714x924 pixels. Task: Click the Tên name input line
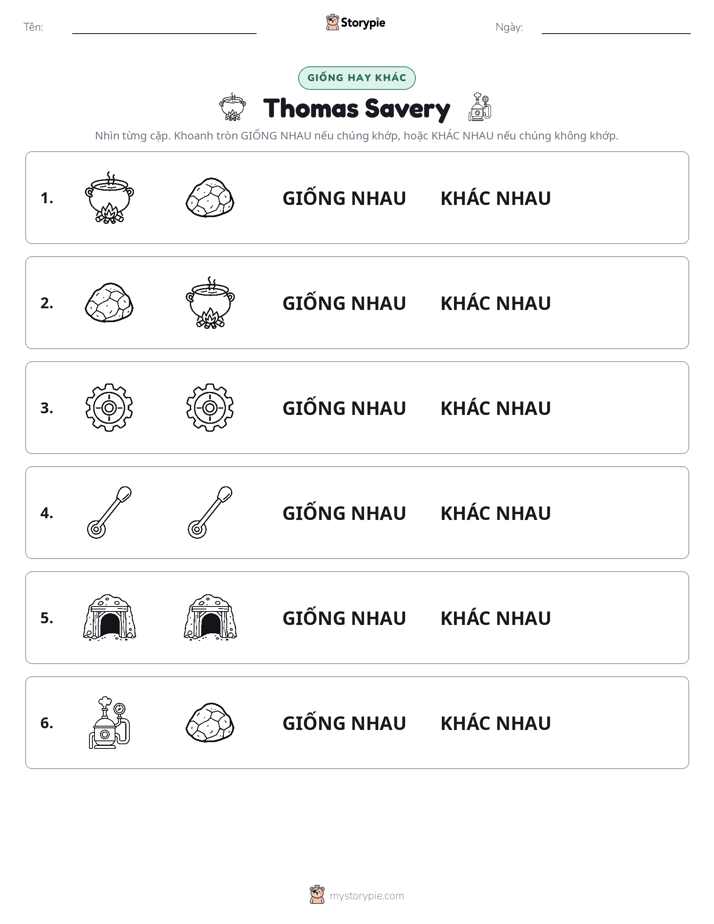click(164, 28)
